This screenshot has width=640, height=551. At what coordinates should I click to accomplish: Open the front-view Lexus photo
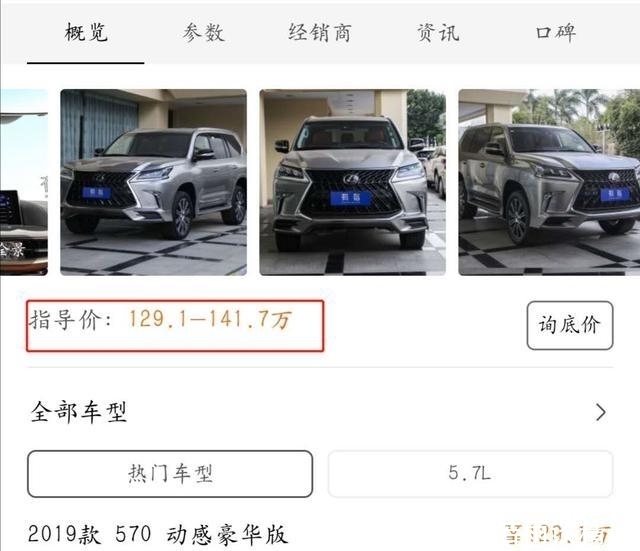(353, 182)
